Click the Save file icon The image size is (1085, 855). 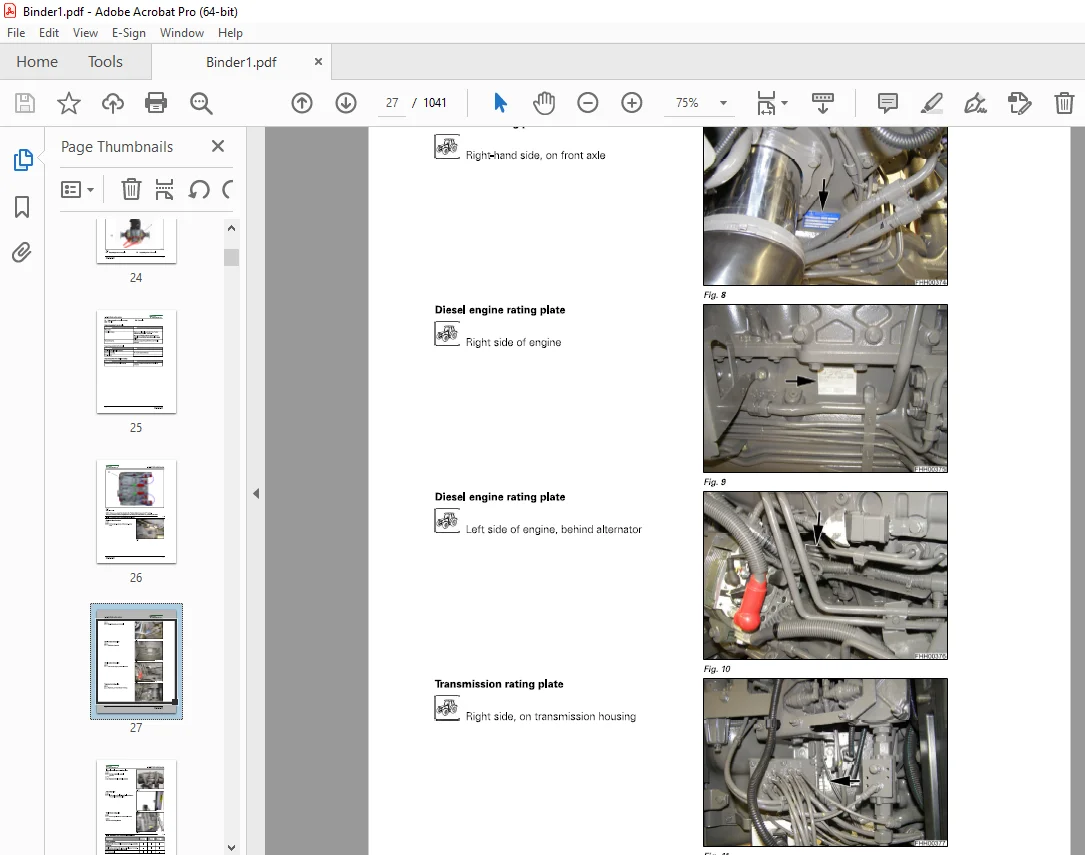click(x=25, y=103)
